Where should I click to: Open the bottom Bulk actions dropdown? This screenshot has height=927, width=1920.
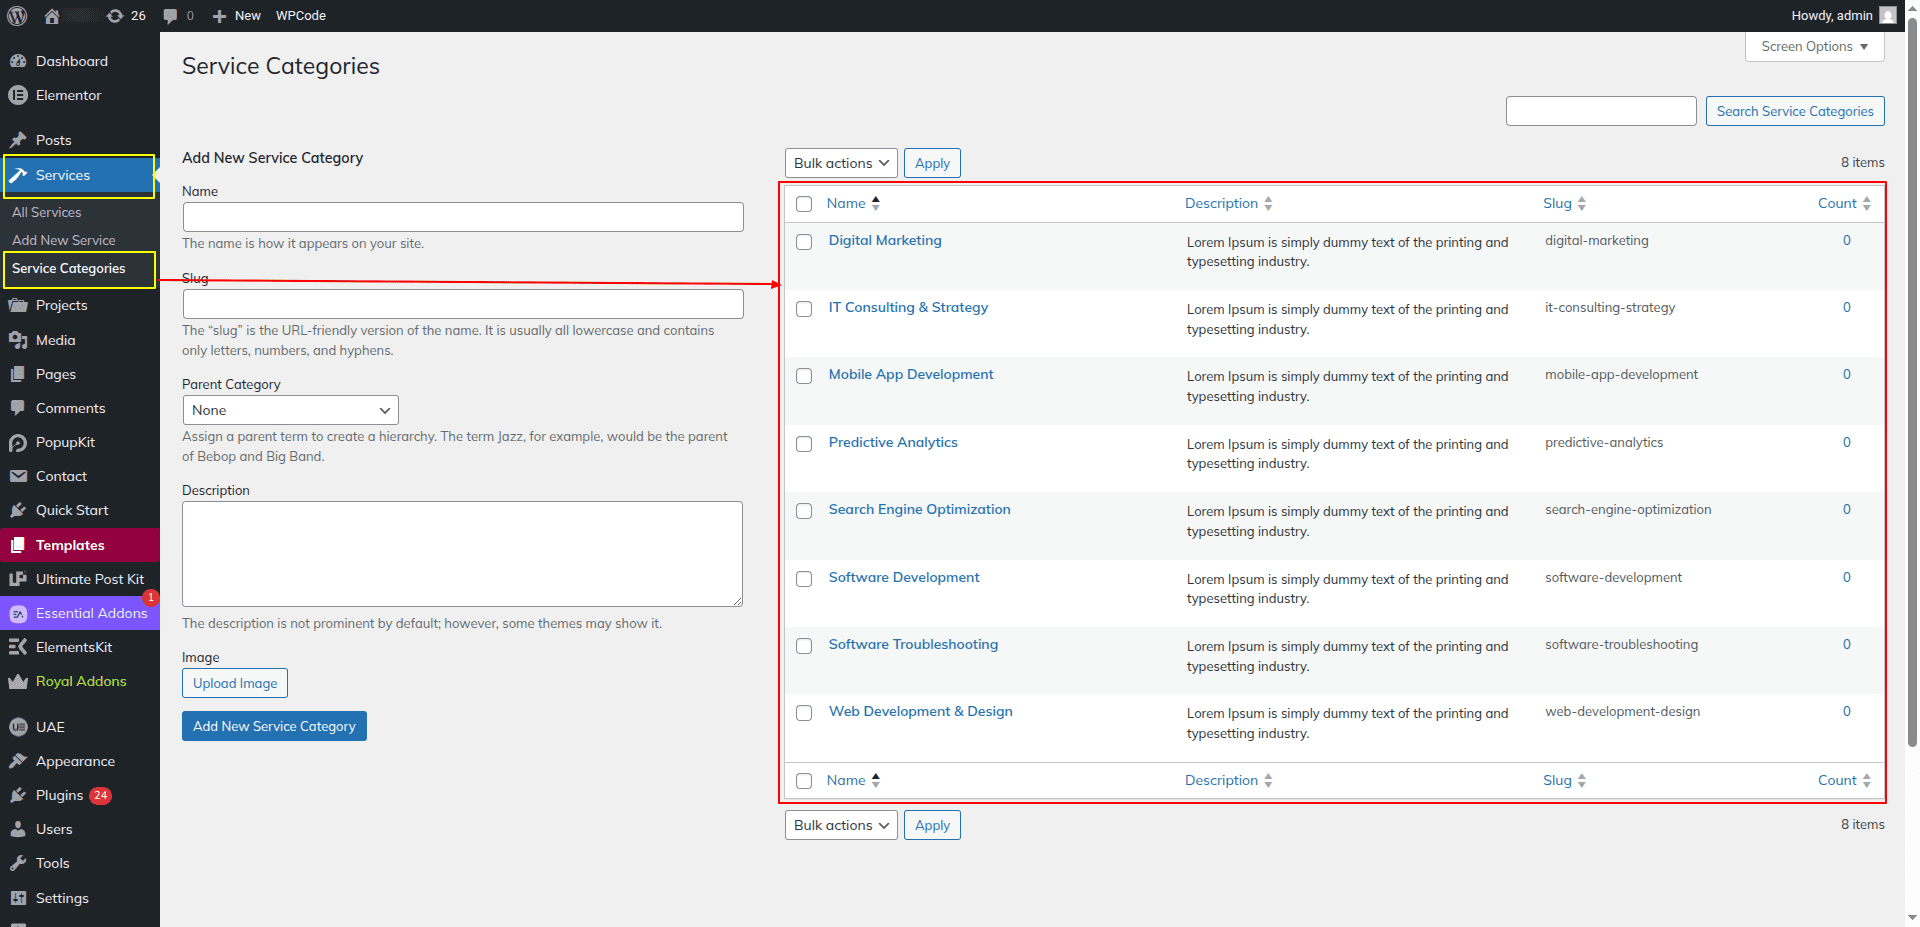(x=841, y=825)
